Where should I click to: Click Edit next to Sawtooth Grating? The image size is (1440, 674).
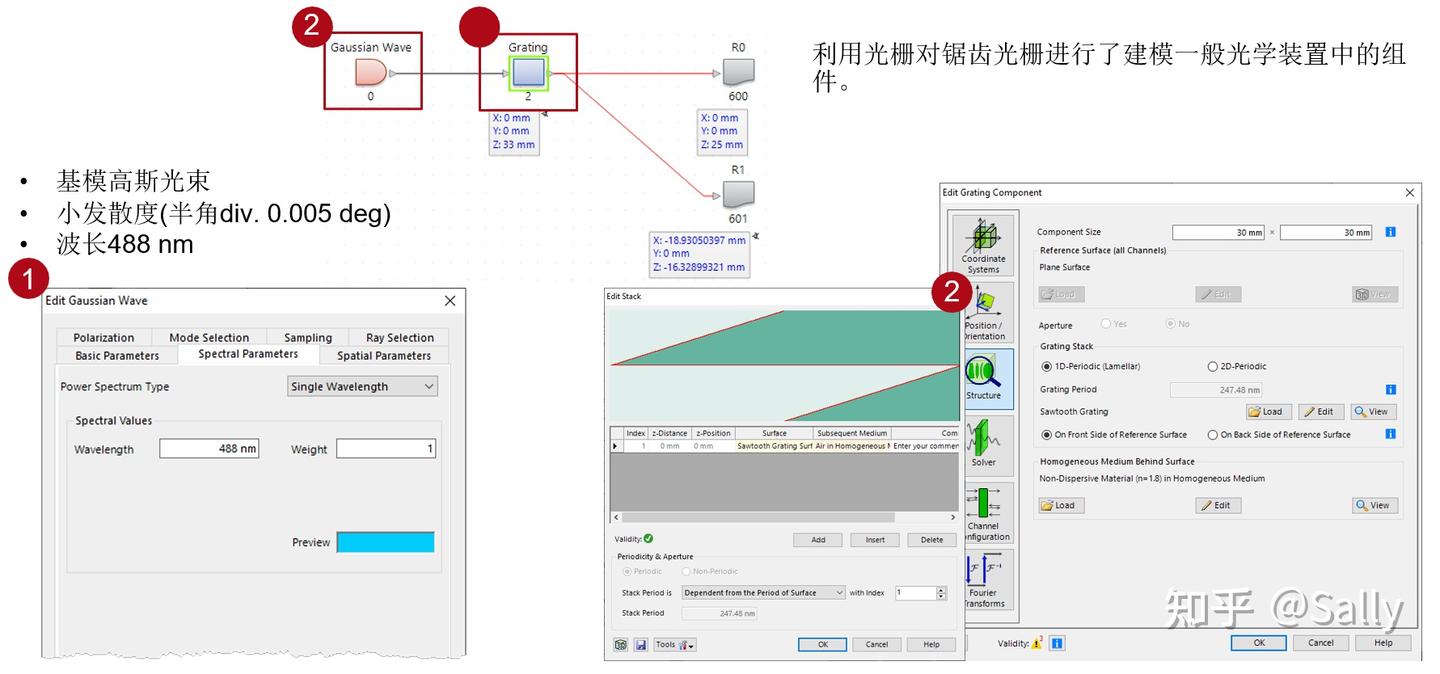coord(1321,412)
